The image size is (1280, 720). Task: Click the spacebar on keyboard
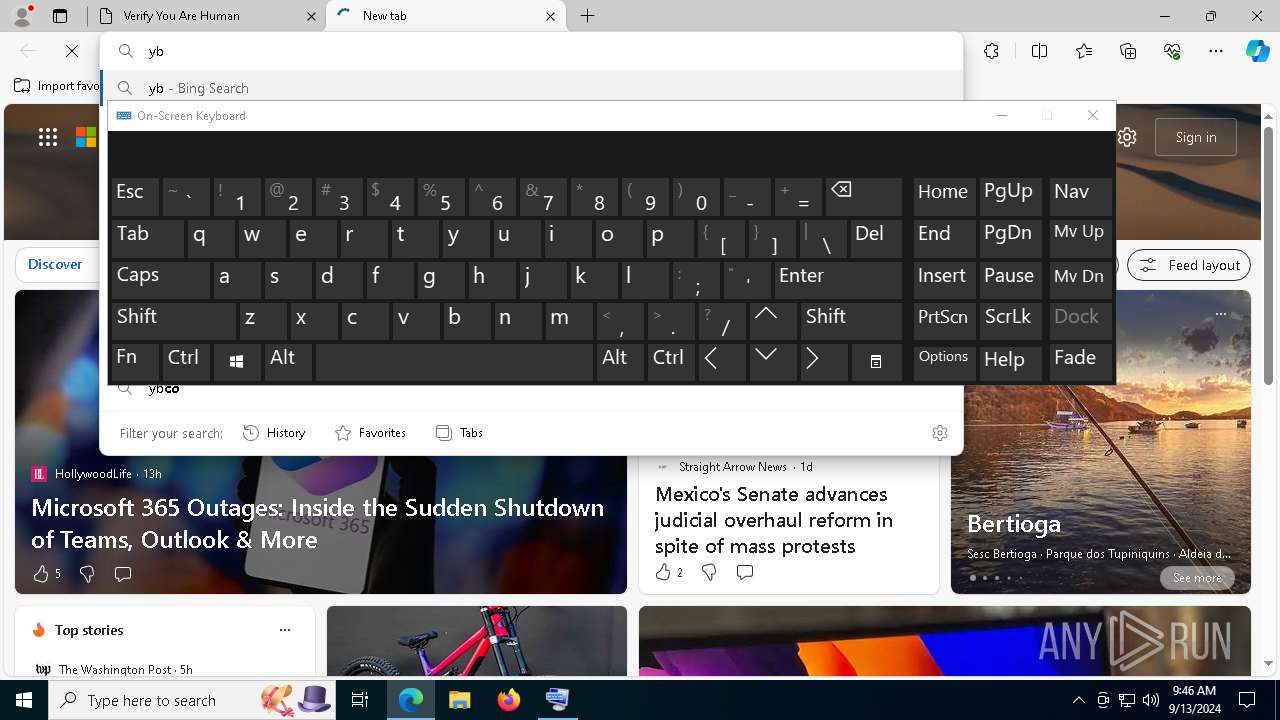tap(454, 362)
